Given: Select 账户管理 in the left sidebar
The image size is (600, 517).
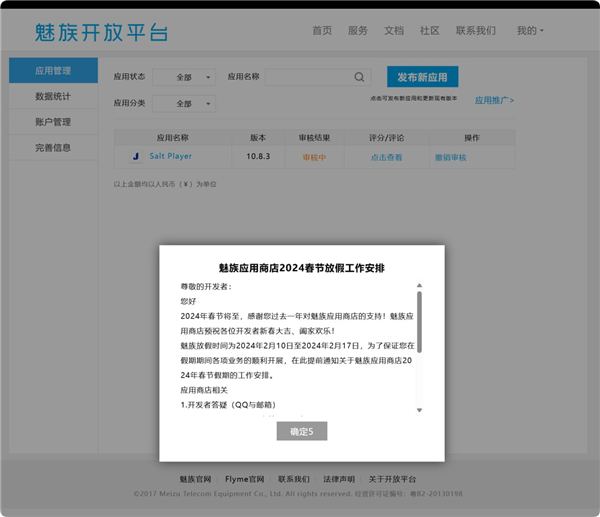Looking at the screenshot, I should click(53, 122).
